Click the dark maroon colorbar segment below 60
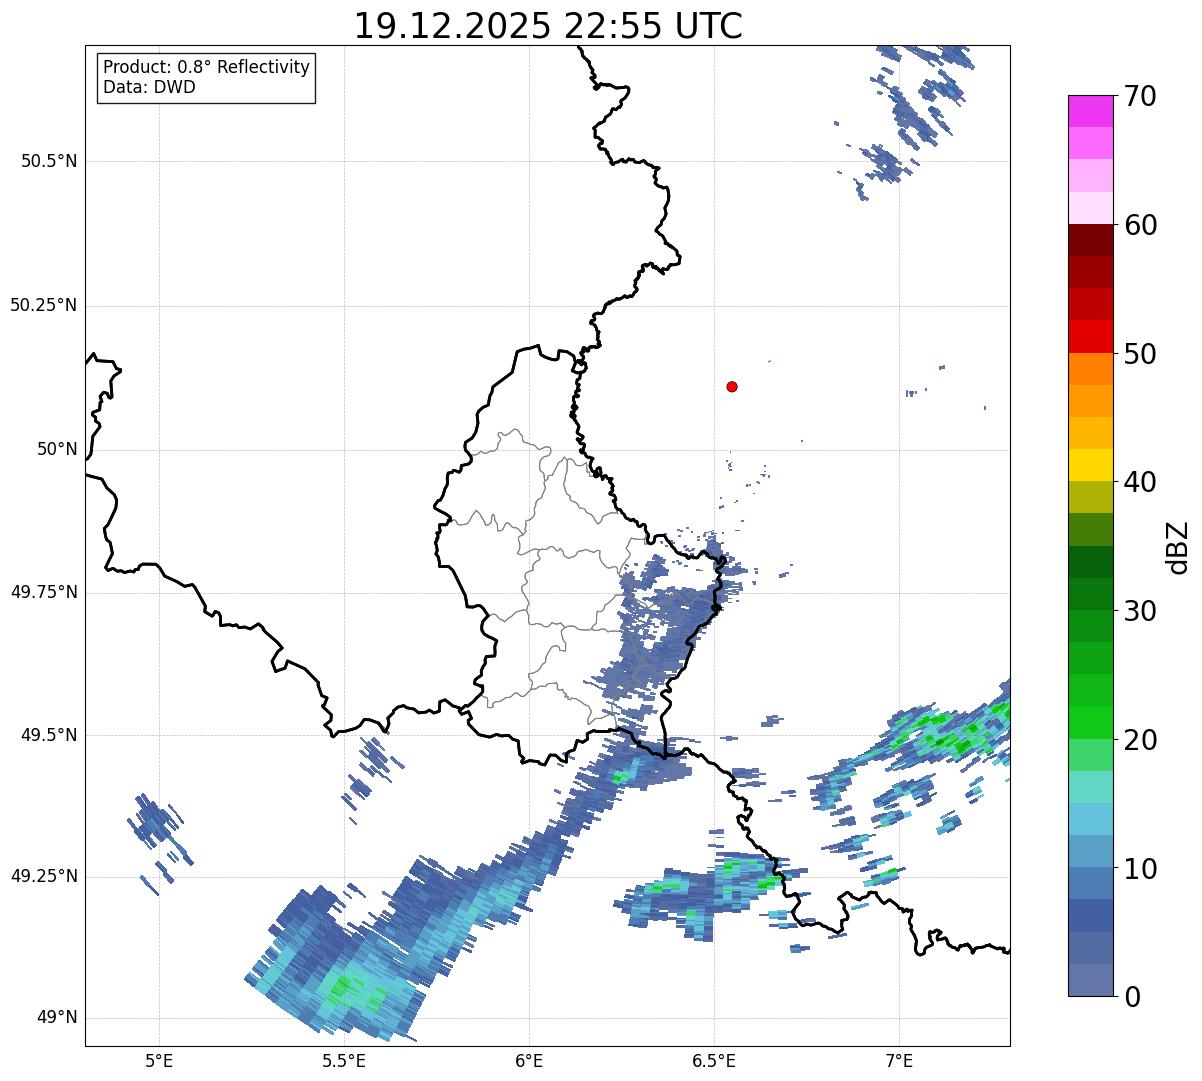The image size is (1202, 1081). pos(1091,240)
